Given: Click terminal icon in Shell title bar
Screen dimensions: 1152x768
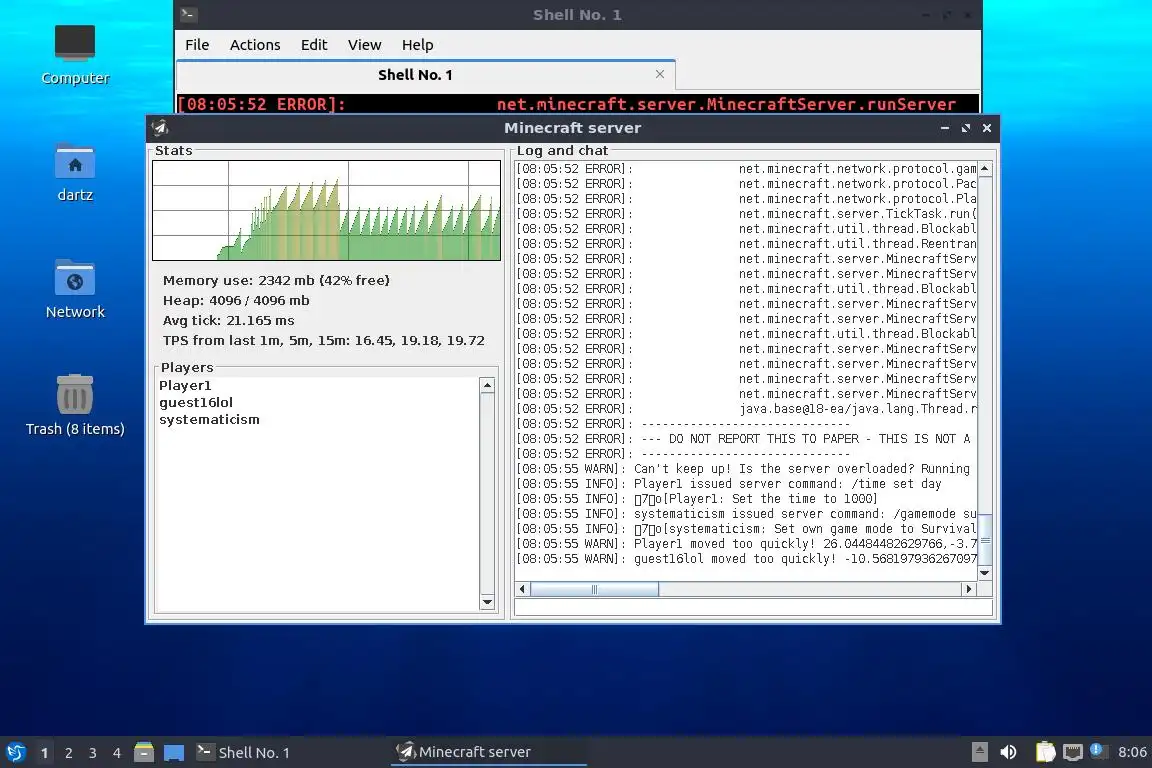Looking at the screenshot, I should click(x=188, y=14).
